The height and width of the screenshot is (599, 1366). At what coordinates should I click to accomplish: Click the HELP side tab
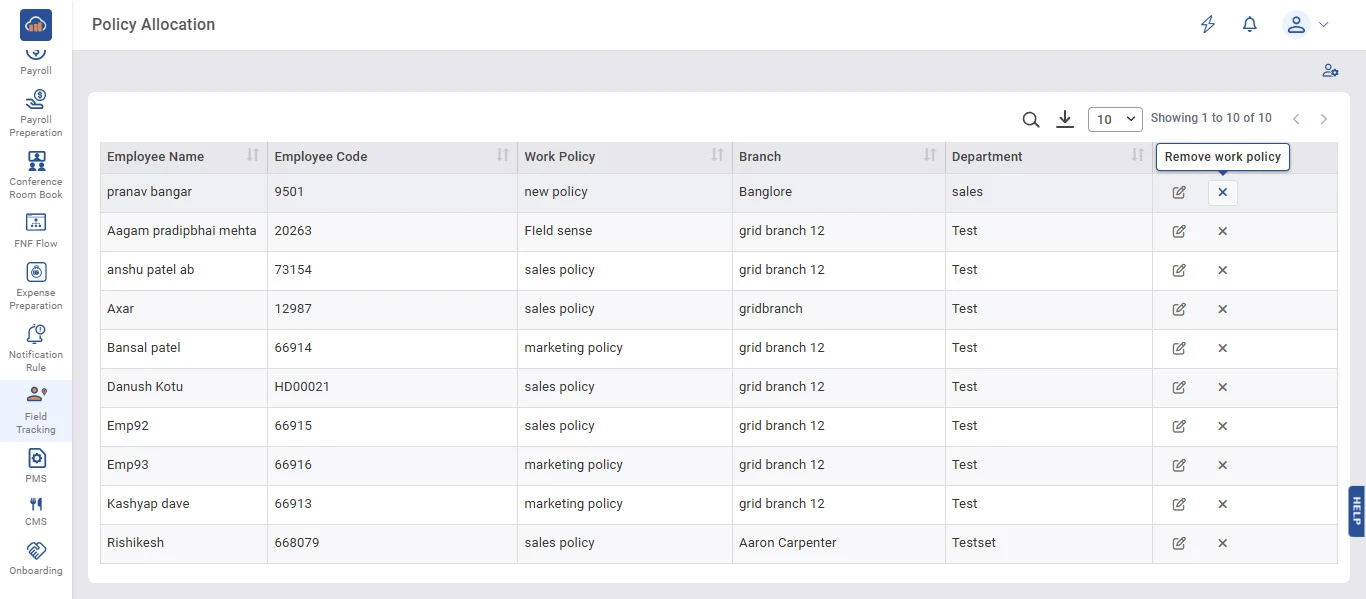(1356, 511)
